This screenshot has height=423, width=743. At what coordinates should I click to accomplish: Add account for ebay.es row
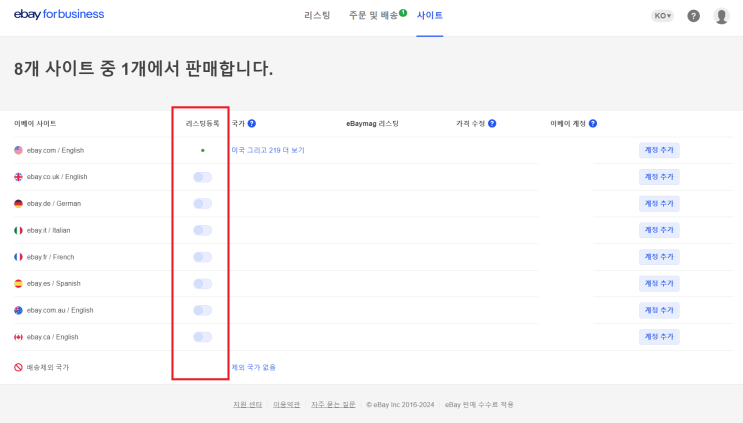(659, 283)
